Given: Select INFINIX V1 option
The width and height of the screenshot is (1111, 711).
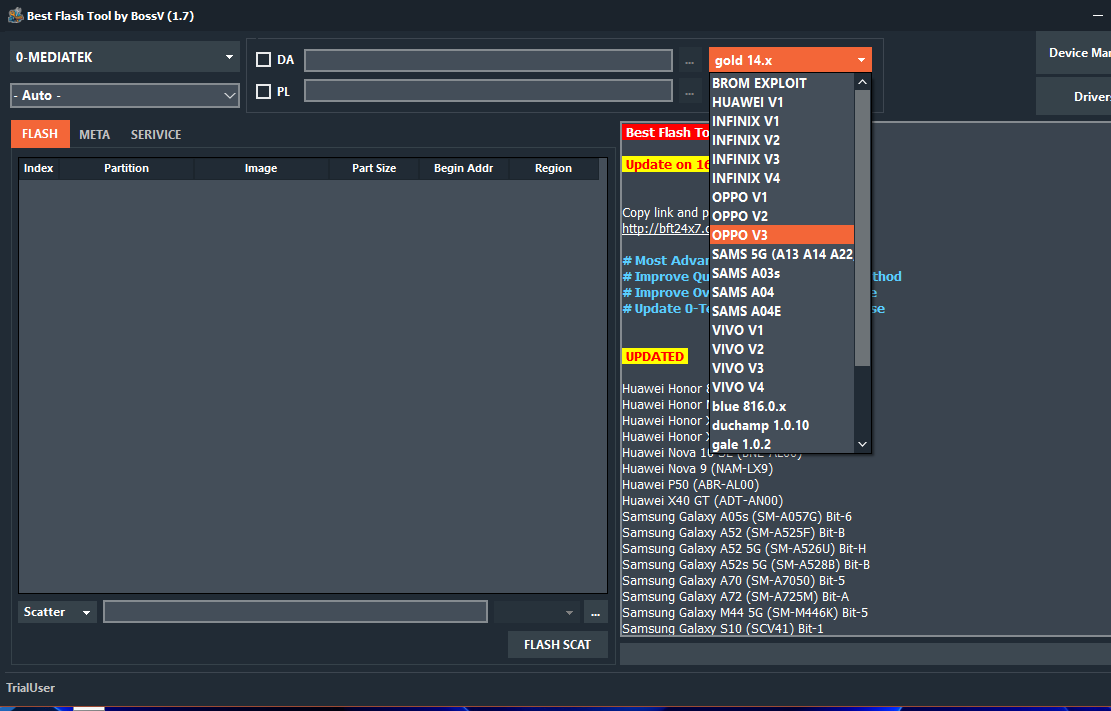Looking at the screenshot, I should tap(782, 121).
